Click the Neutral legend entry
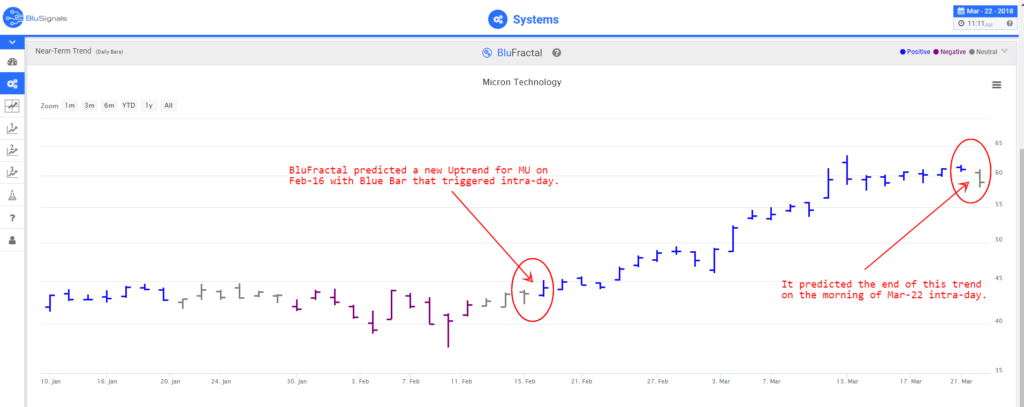This screenshot has width=1024, height=407. coord(984,52)
